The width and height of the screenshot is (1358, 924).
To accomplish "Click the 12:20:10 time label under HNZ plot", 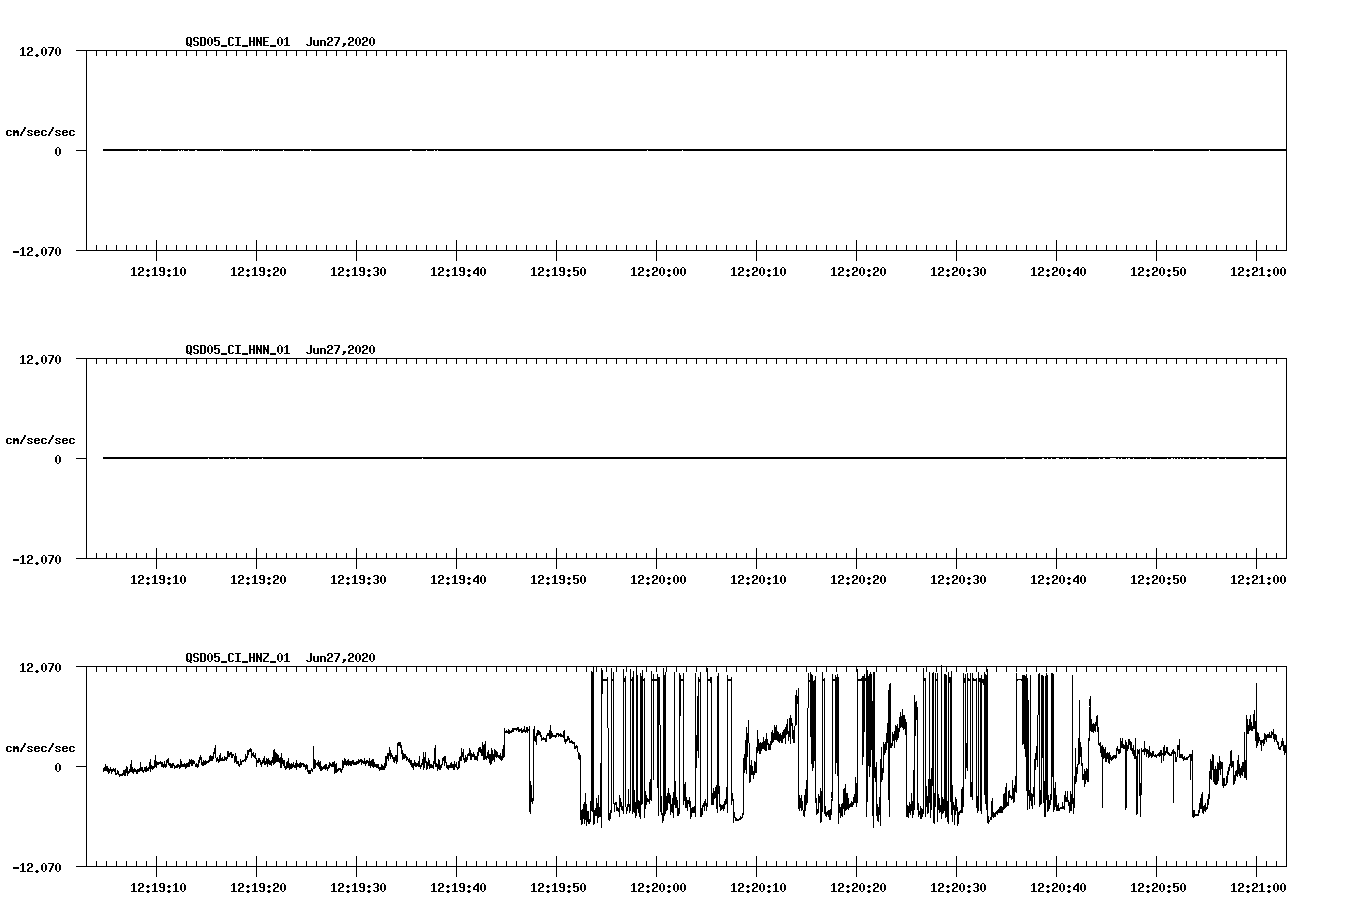I will 758,888.
